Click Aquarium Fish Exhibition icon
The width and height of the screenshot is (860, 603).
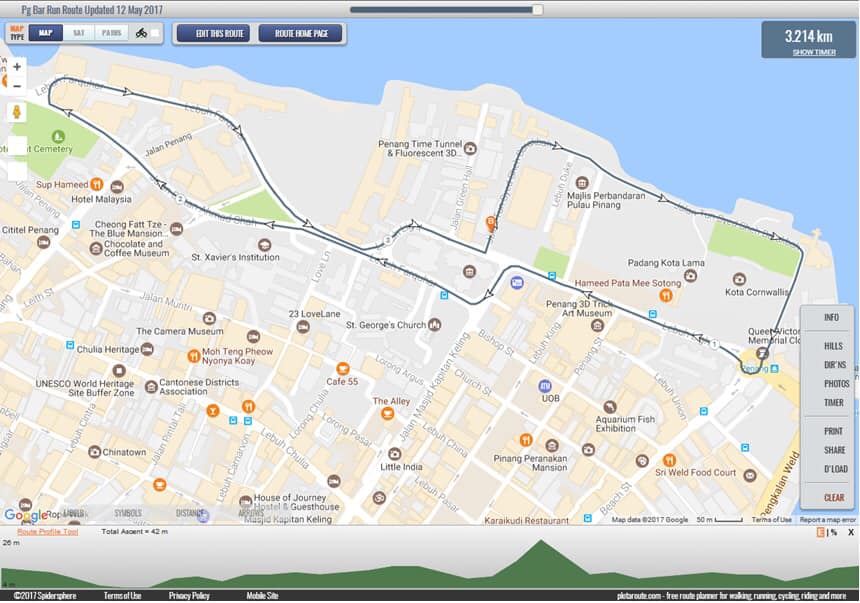[x=610, y=407]
